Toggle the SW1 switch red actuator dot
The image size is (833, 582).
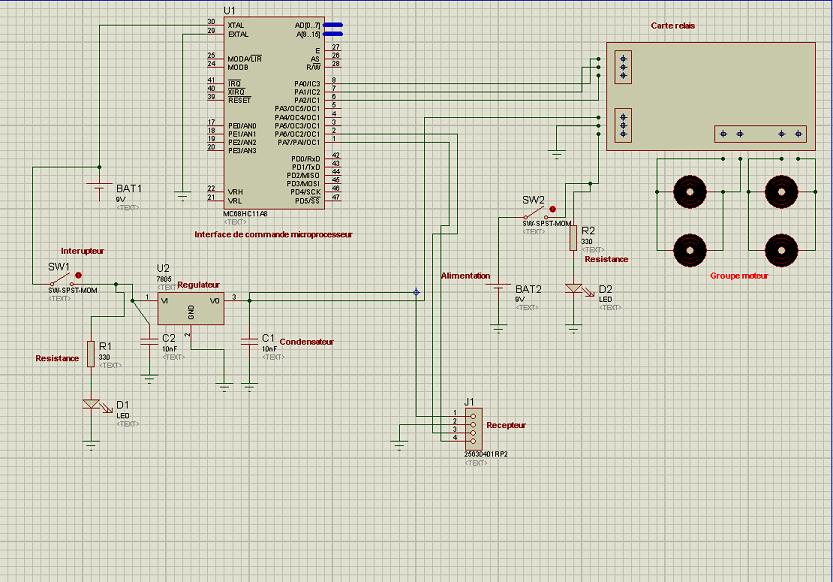coord(79,274)
